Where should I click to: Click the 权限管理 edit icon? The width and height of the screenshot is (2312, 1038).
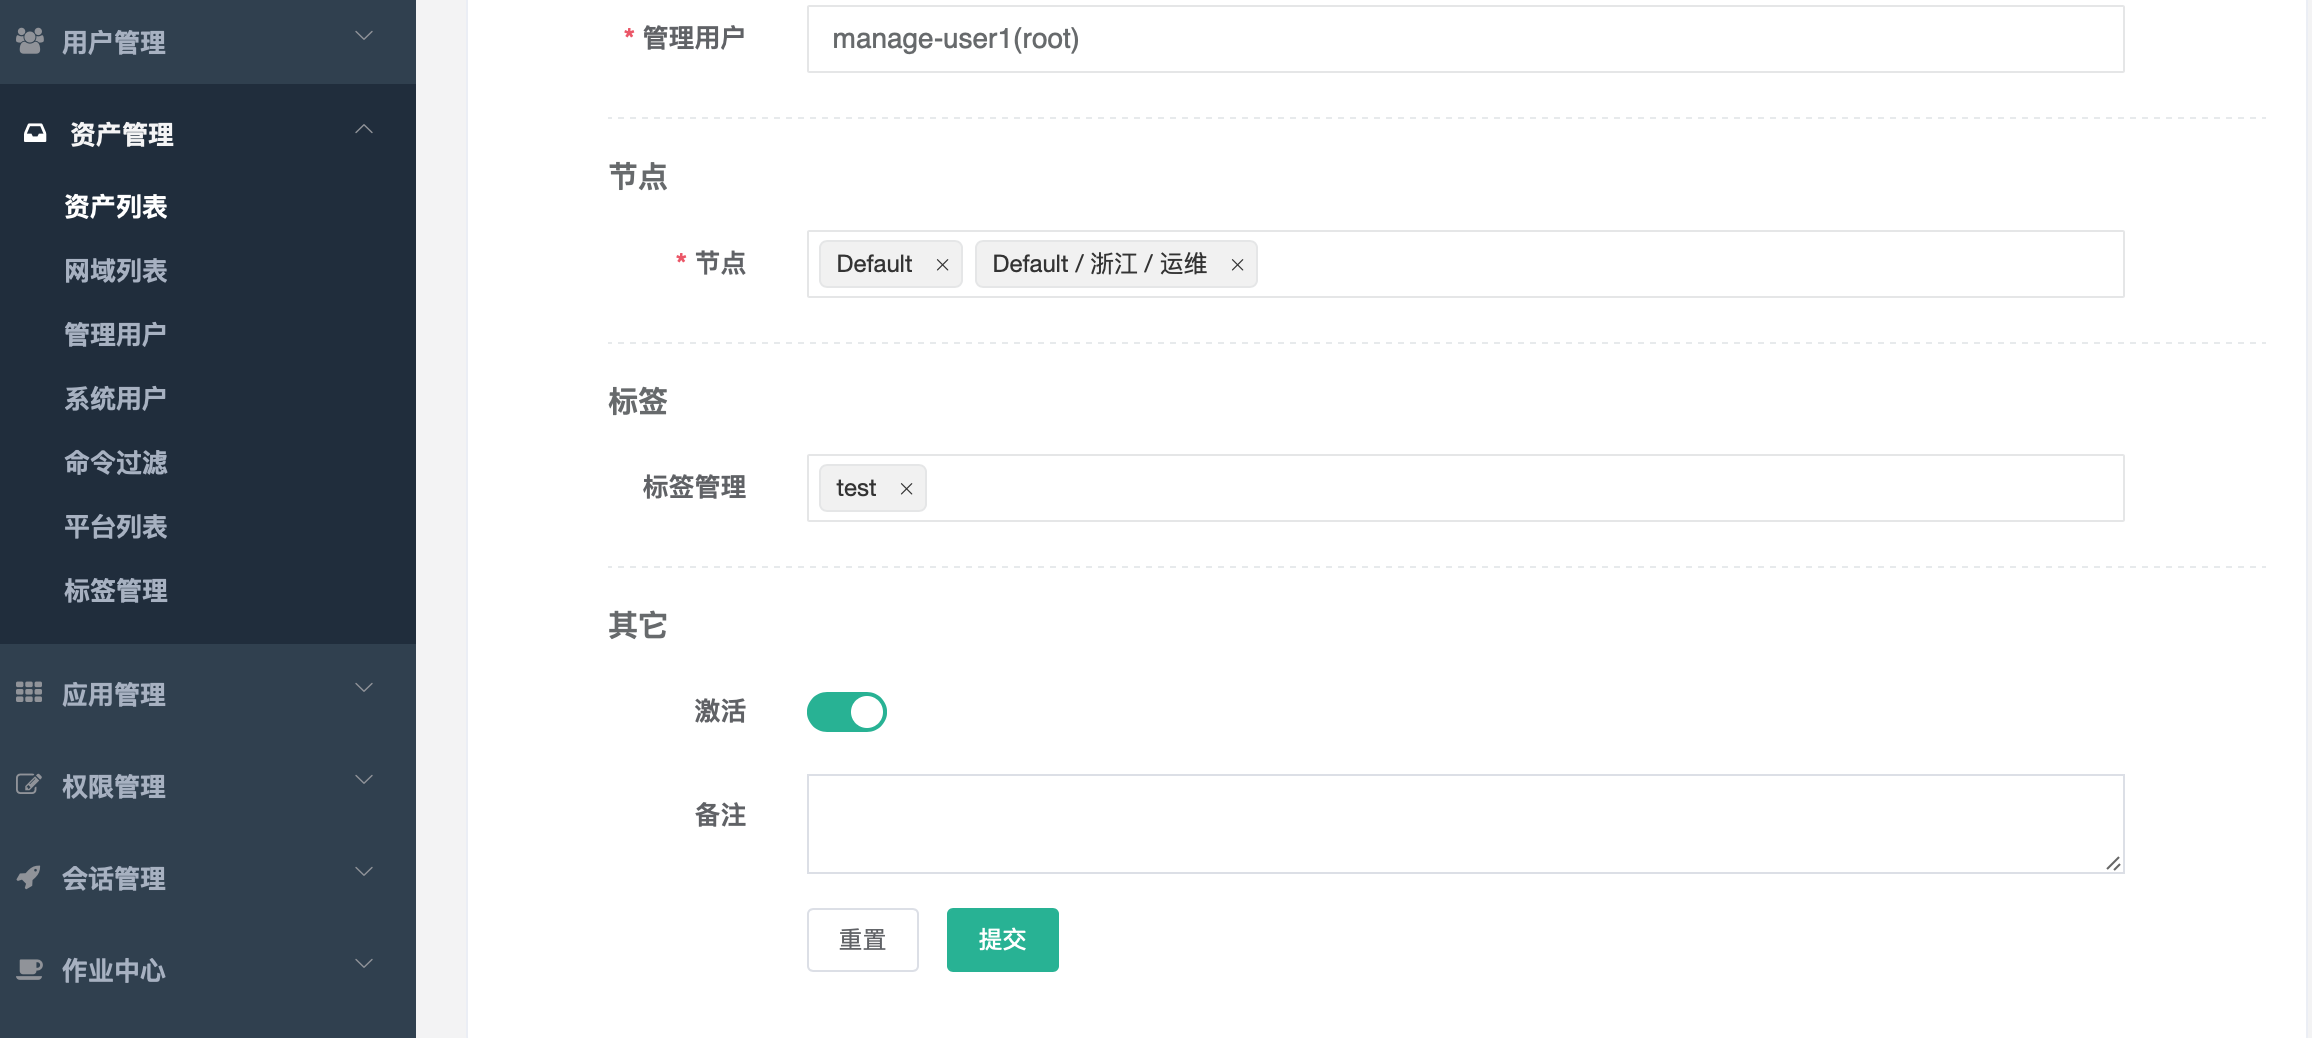29,784
